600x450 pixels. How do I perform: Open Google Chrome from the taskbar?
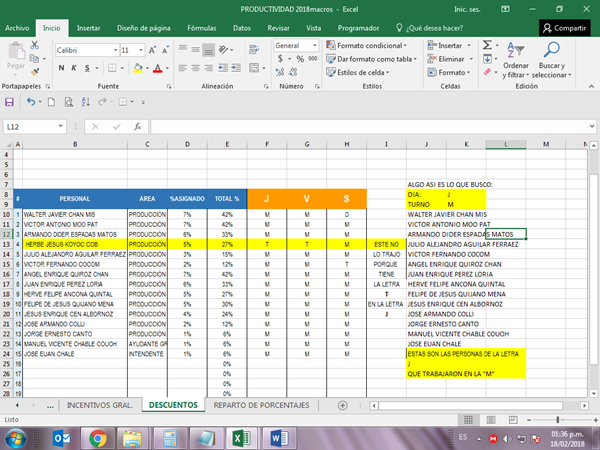pyautogui.click(x=97, y=437)
